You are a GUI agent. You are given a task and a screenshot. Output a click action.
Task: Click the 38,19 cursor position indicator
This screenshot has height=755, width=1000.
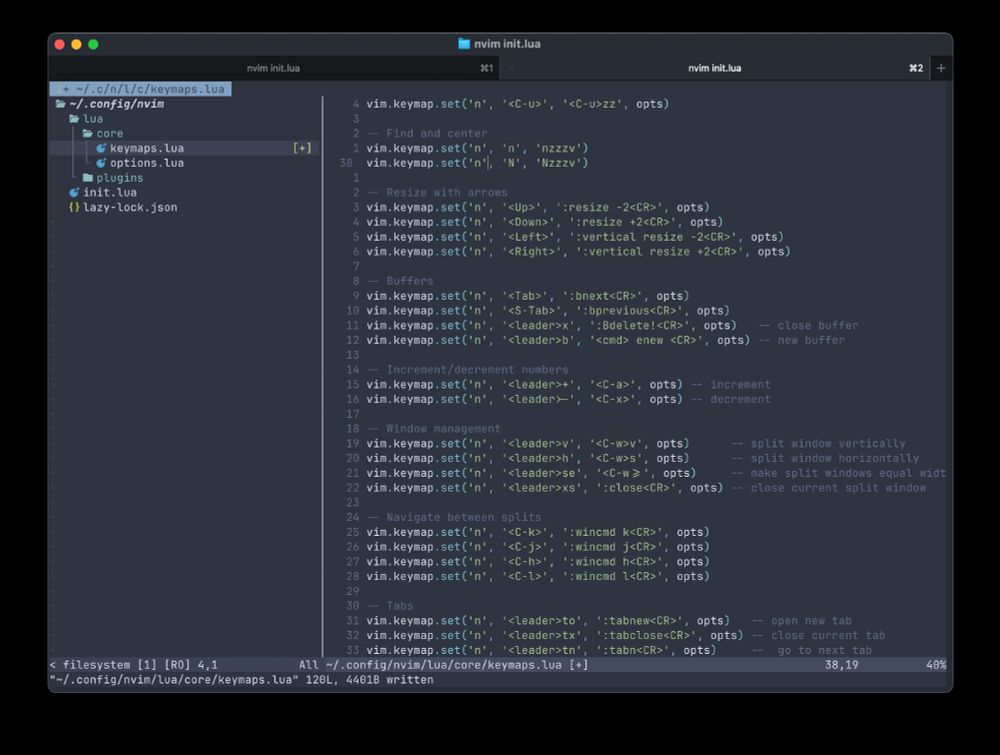[841, 665]
